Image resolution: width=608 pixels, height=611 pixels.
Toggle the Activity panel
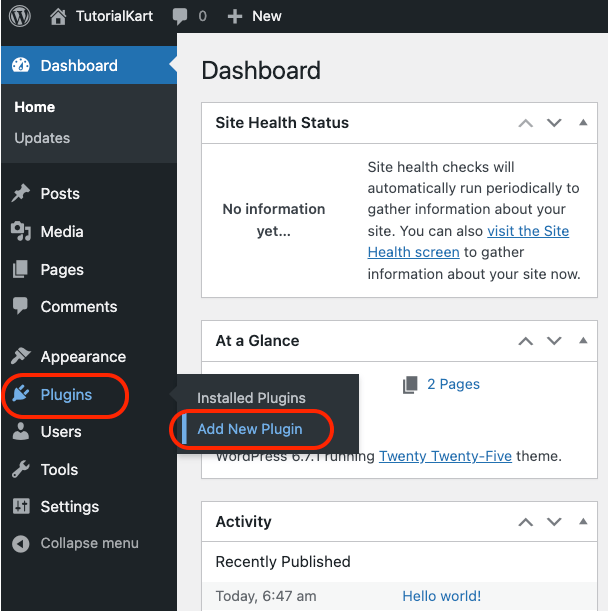click(x=583, y=521)
